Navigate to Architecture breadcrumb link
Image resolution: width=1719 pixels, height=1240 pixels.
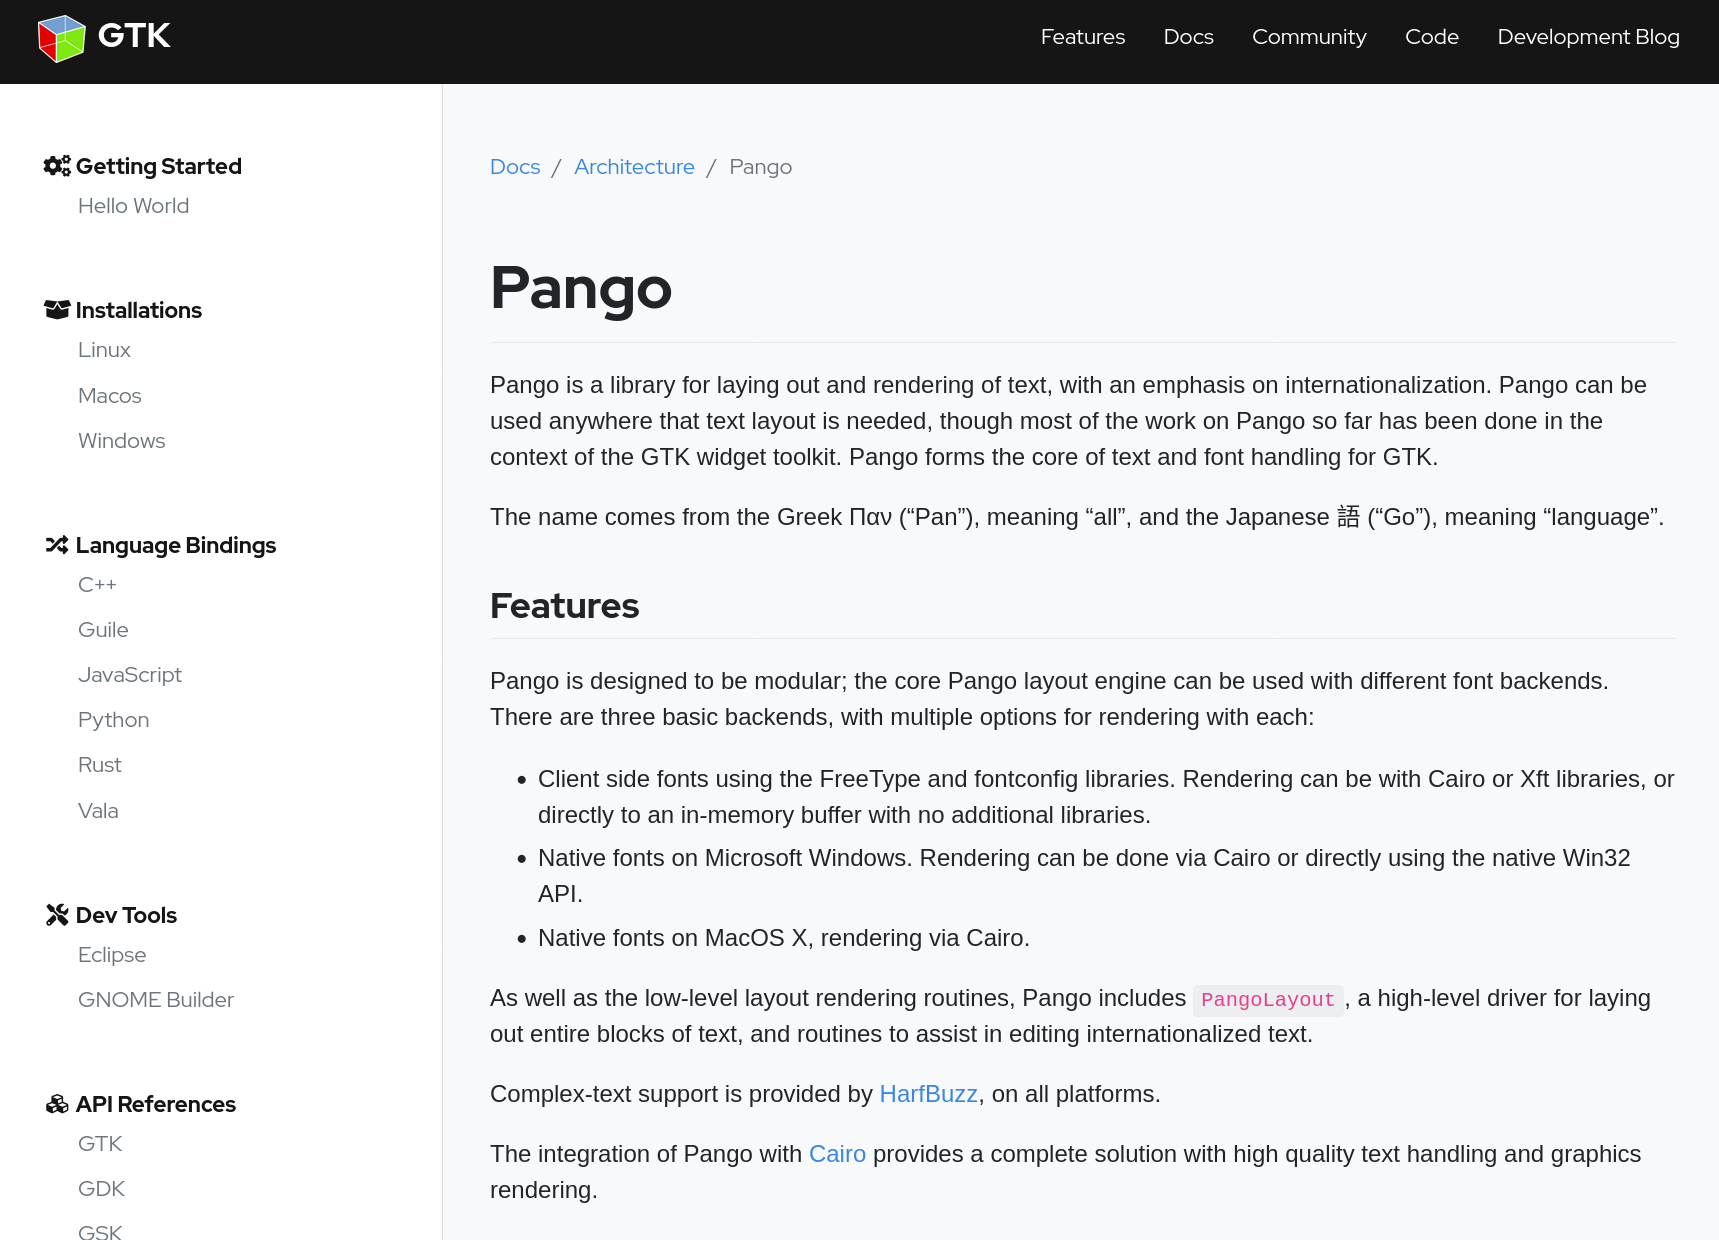pyautogui.click(x=634, y=167)
